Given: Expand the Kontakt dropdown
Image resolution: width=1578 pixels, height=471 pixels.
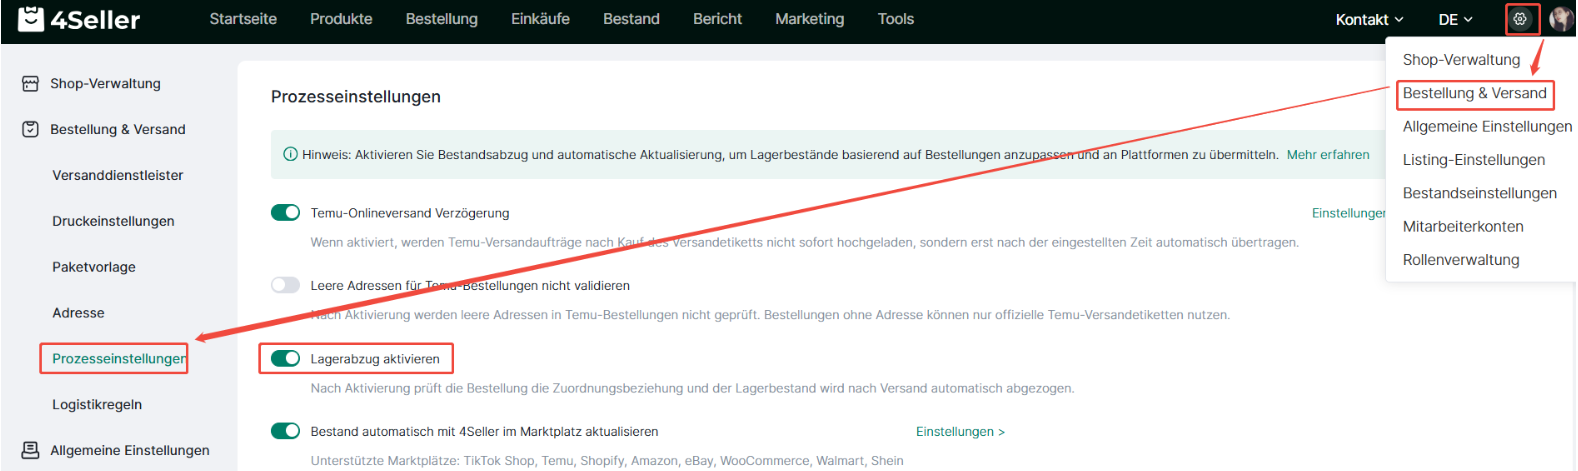Looking at the screenshot, I should pyautogui.click(x=1369, y=20).
